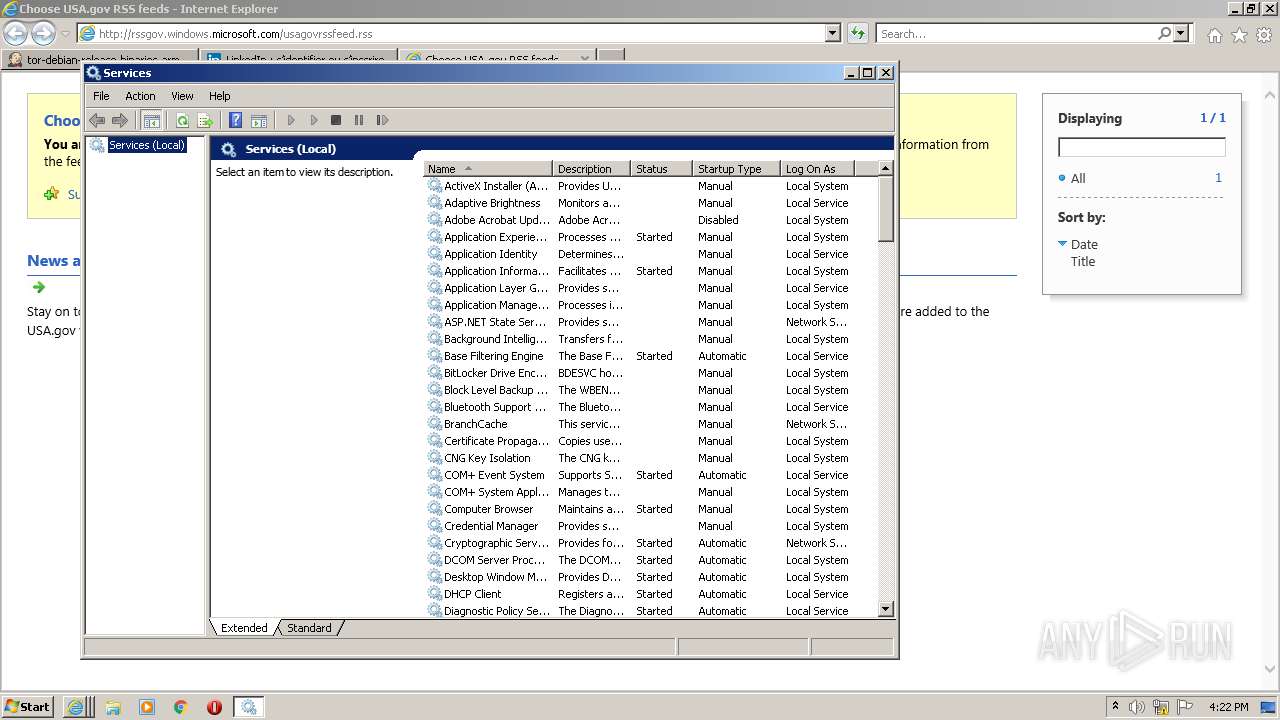
Task: Sort services by the Name column header
Action: tap(488, 169)
